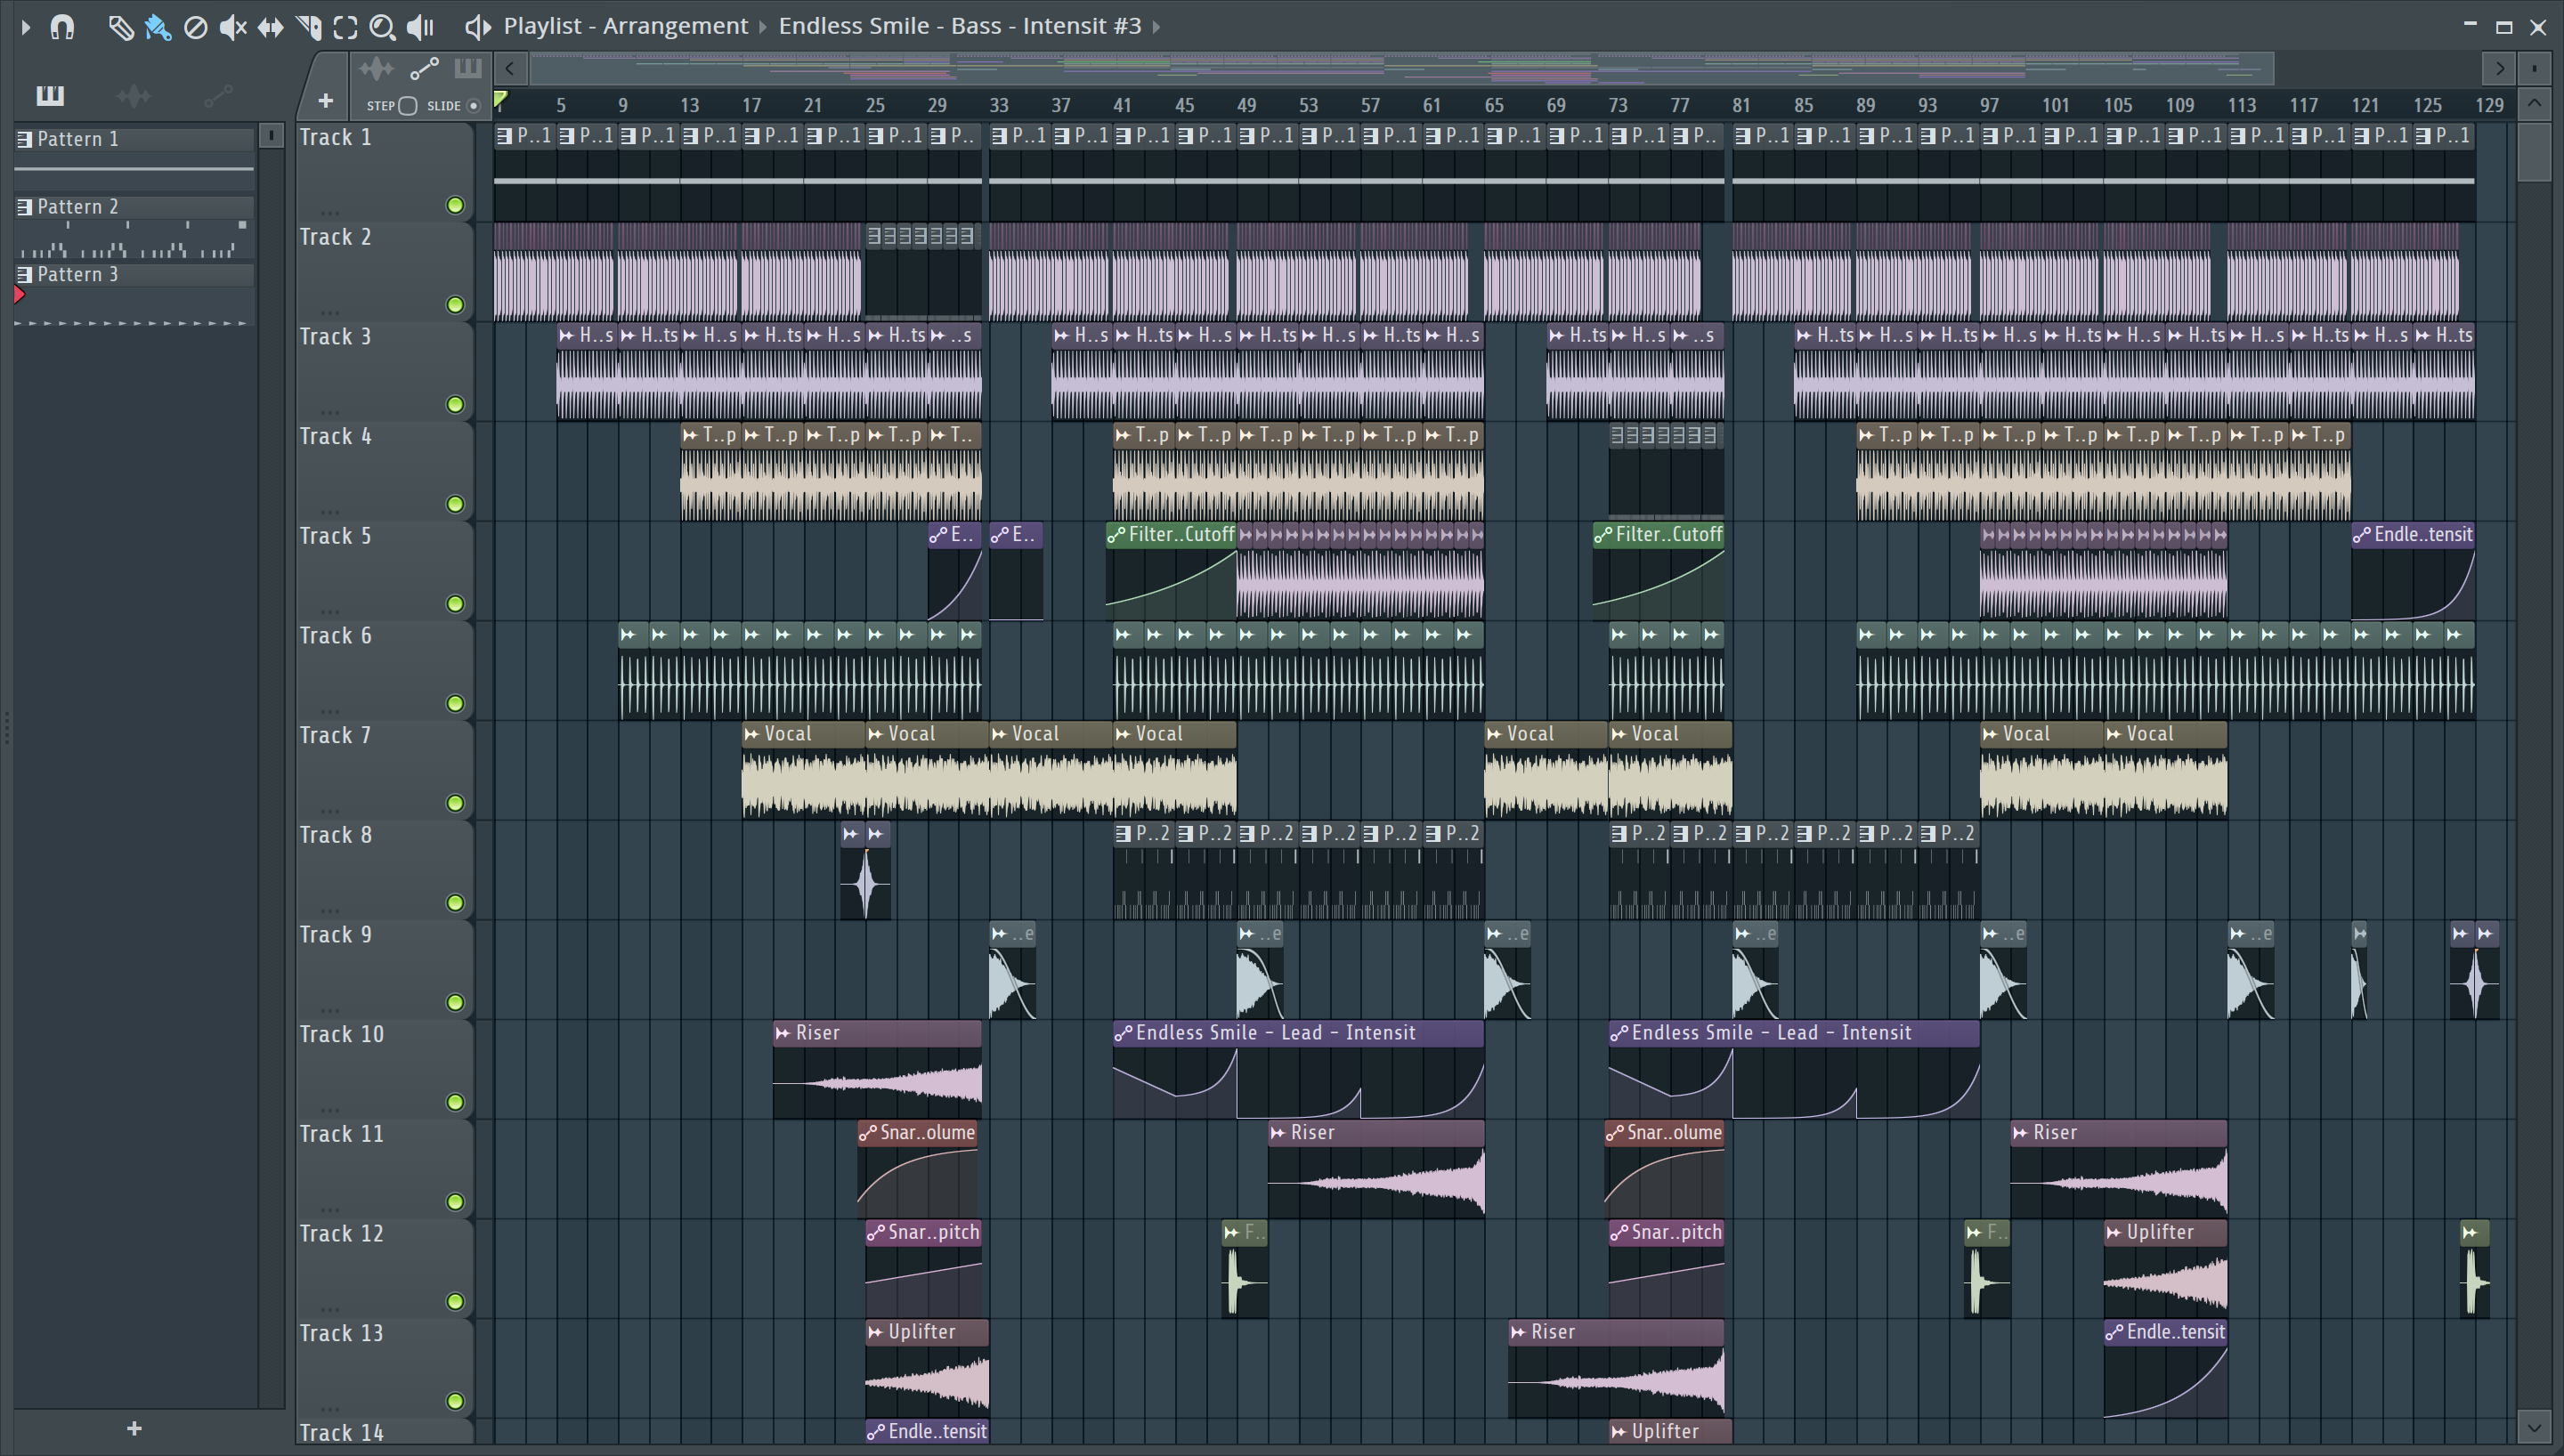
Task: Click the song overview minimap bar
Action: (1402, 69)
